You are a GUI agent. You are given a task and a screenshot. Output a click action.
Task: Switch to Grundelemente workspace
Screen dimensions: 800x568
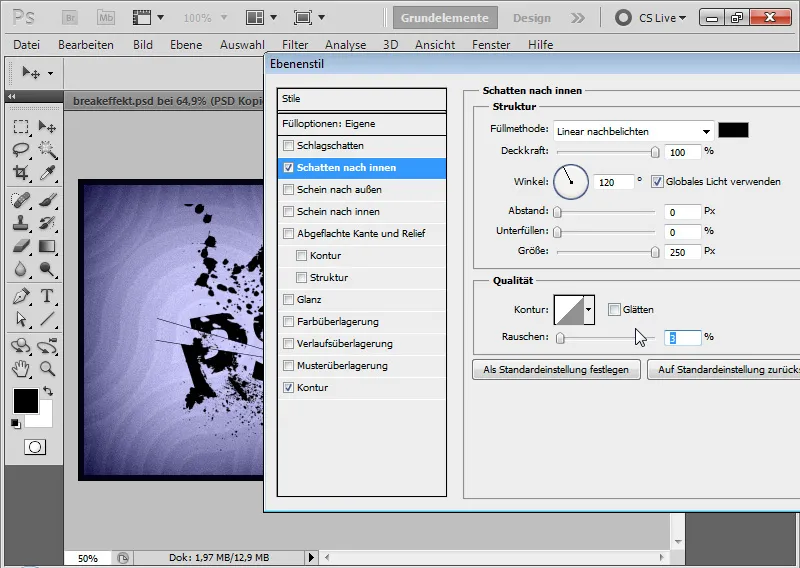point(445,18)
